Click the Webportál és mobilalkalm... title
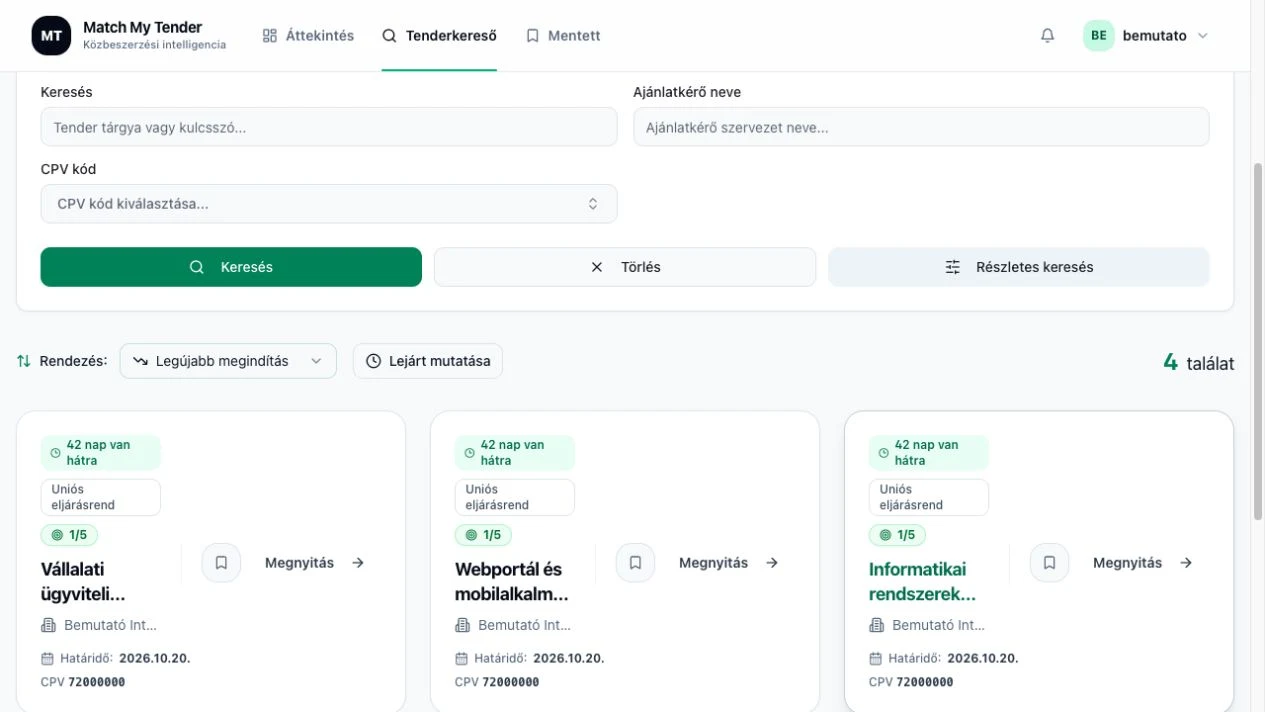 tap(511, 582)
